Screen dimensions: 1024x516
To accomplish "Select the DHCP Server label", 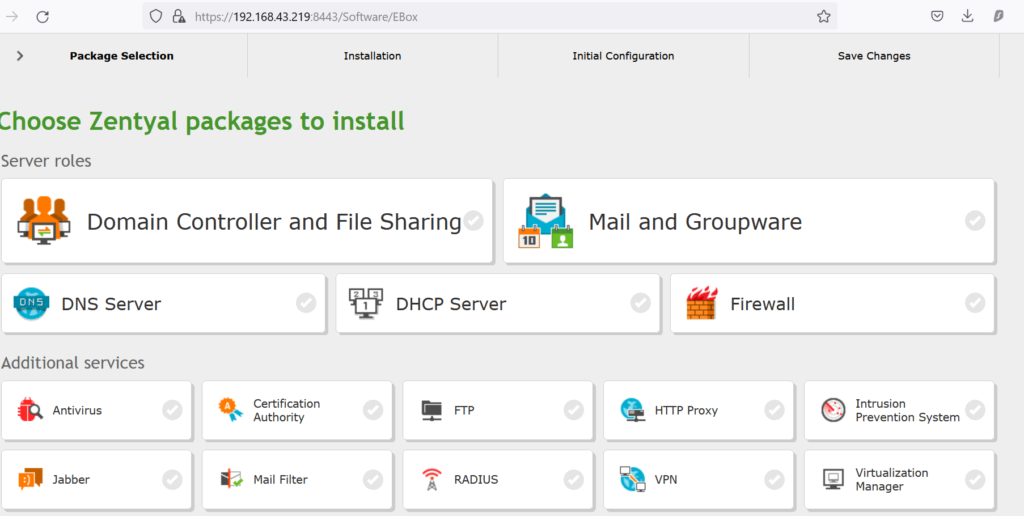I will [x=451, y=304].
